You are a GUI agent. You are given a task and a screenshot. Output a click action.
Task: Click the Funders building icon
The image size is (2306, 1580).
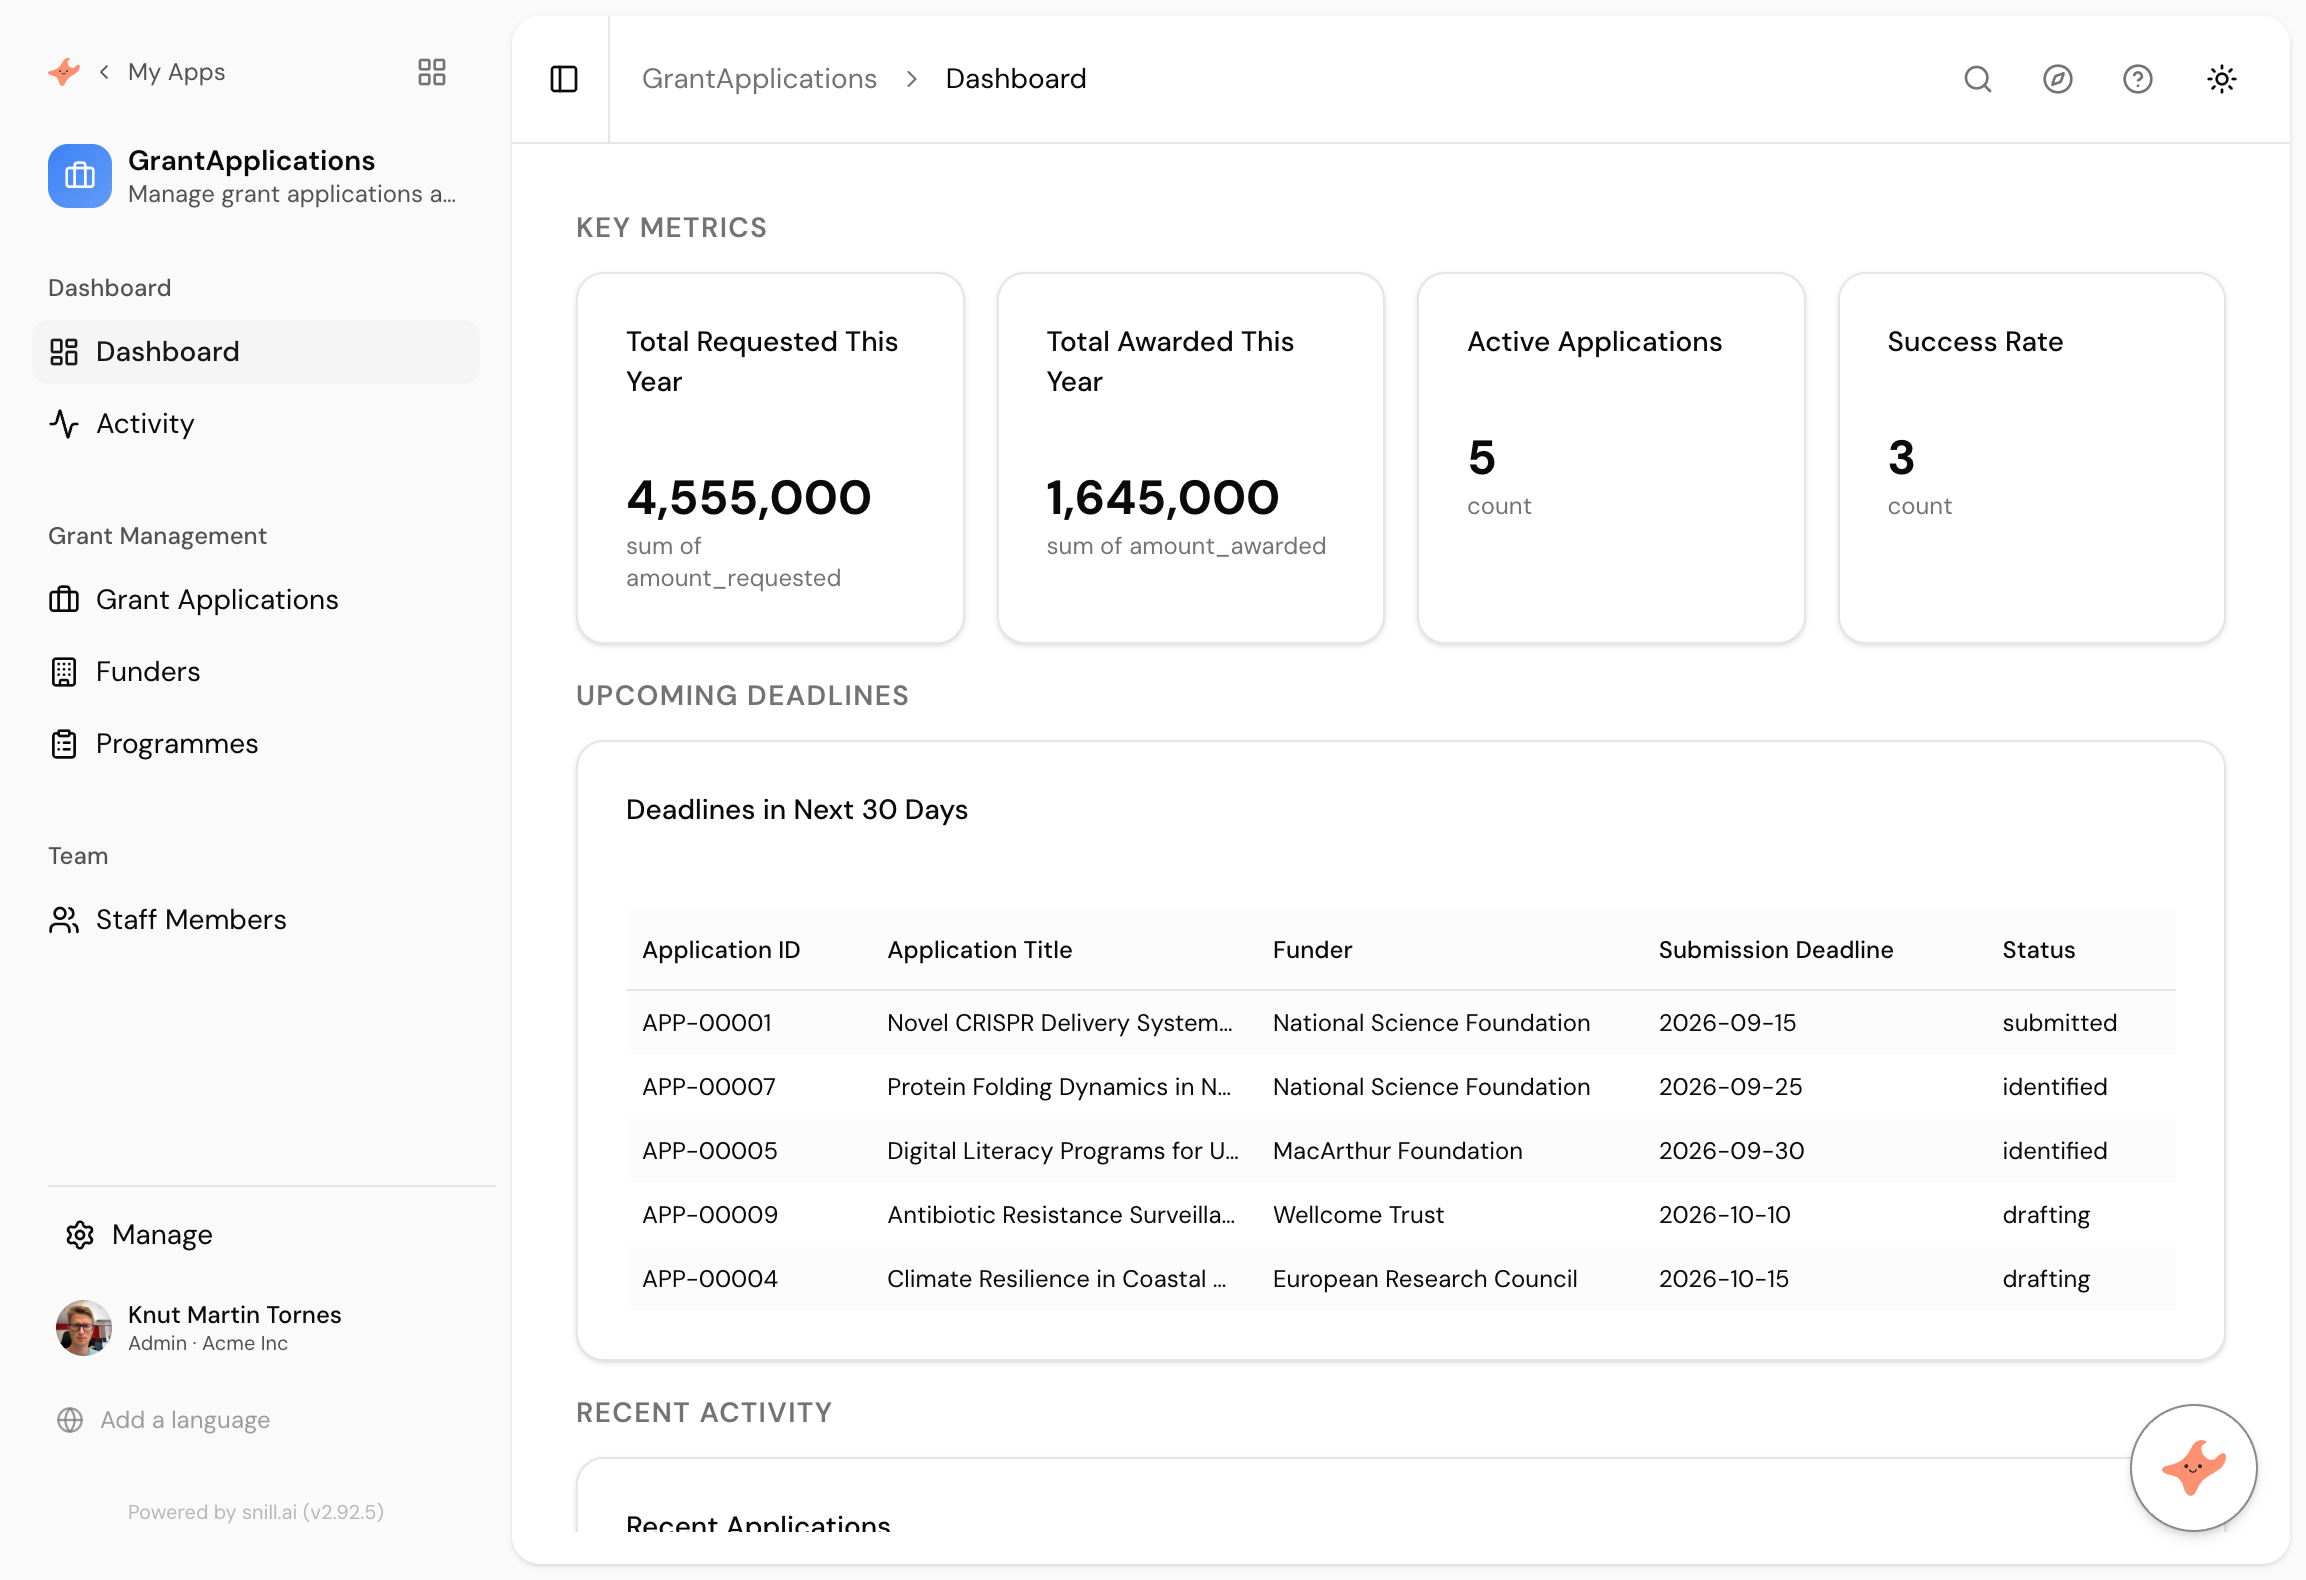(x=64, y=672)
